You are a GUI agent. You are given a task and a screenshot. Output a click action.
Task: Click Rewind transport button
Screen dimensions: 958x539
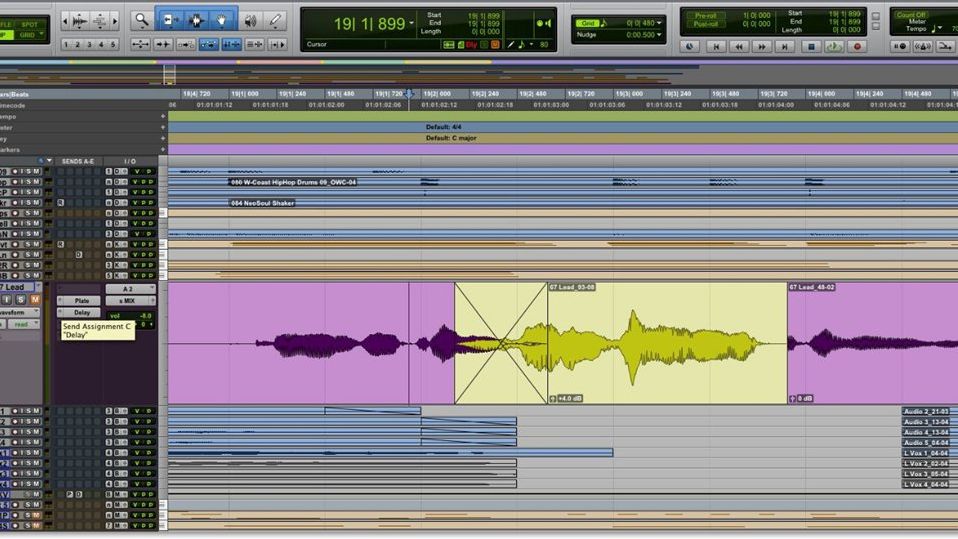pyautogui.click(x=739, y=46)
